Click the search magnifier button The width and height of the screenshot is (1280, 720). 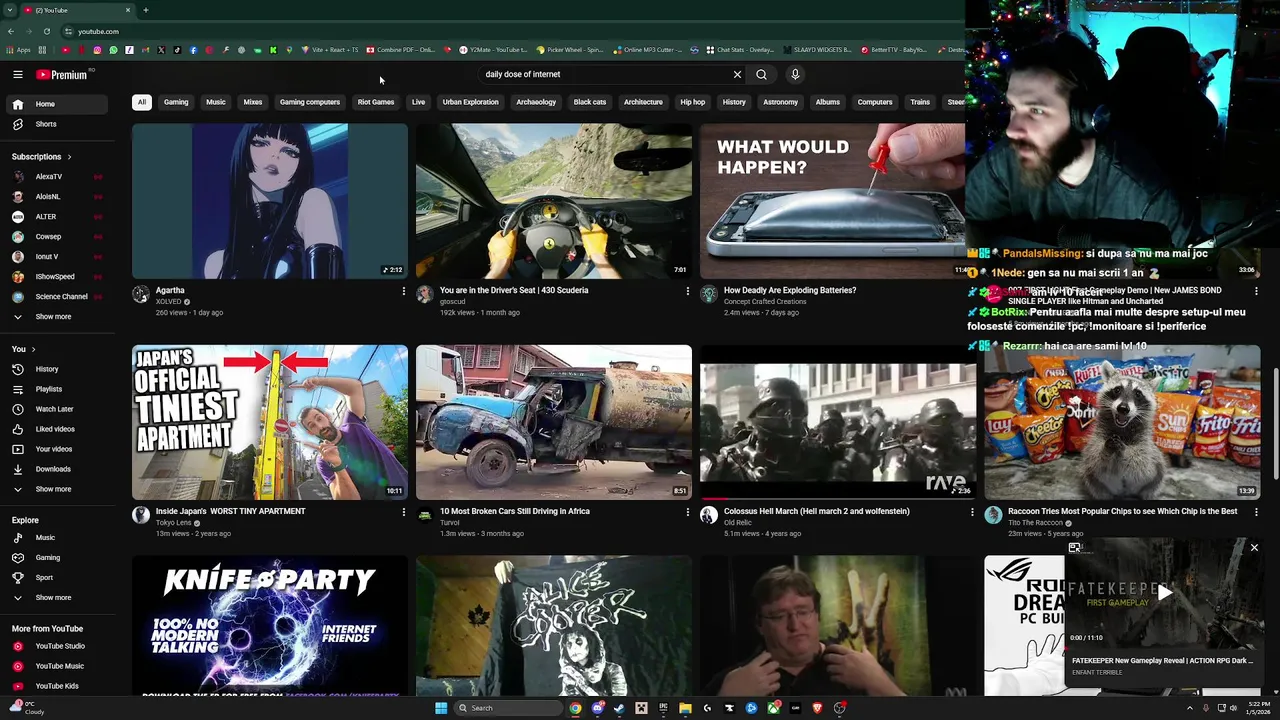[761, 74]
